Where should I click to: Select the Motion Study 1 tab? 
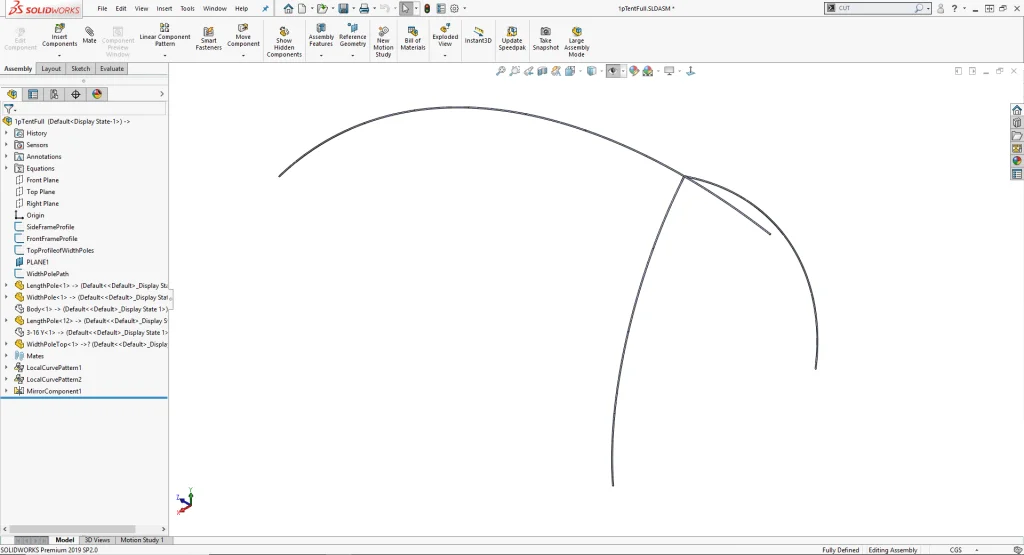pos(141,540)
